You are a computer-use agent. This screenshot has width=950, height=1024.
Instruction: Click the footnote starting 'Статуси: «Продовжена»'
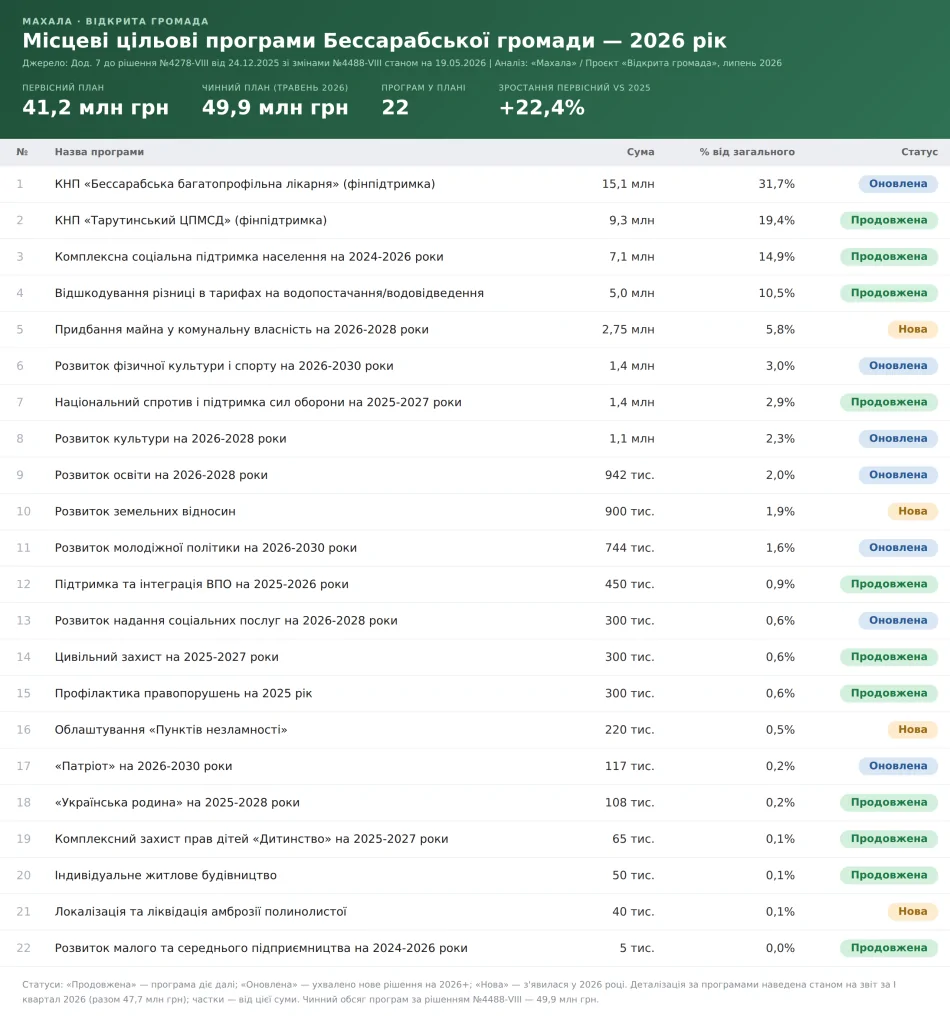459,992
